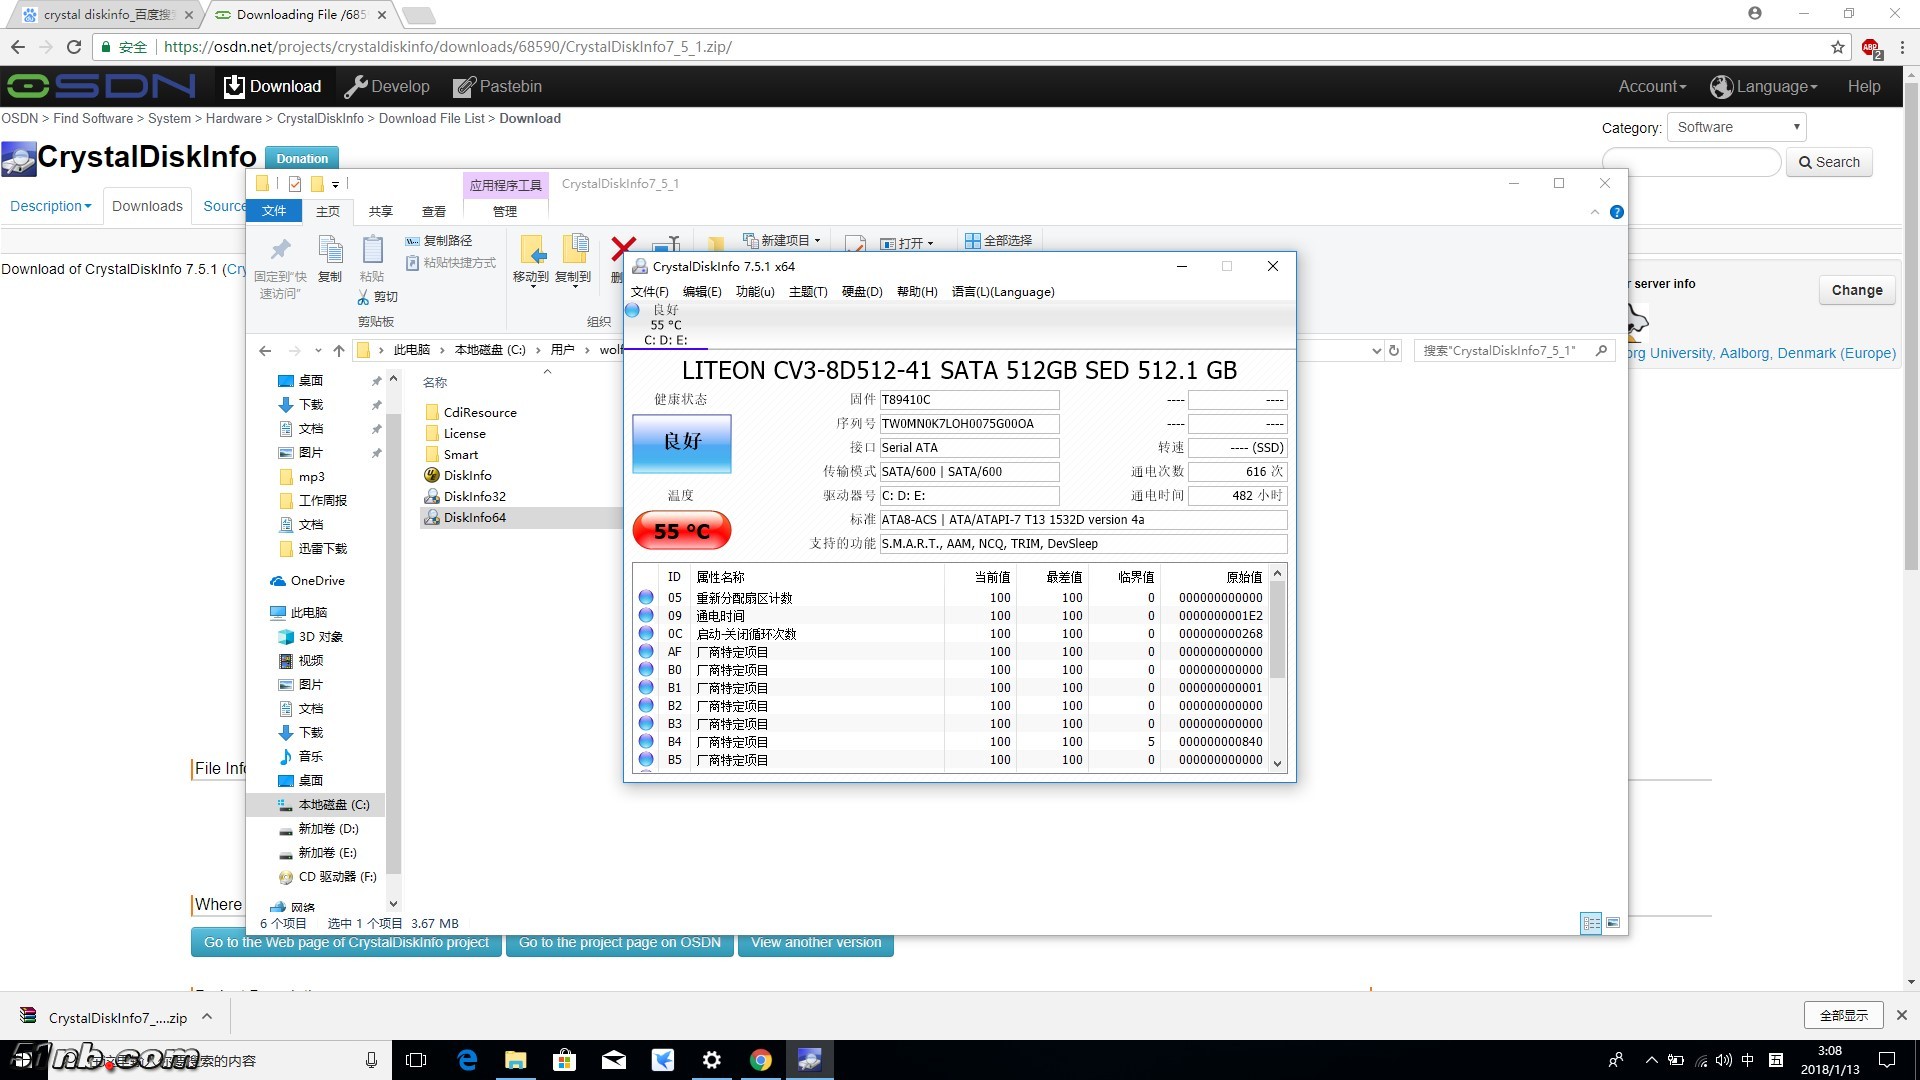Select the 共享 ribbon tab in Explorer
Screen dimensions: 1920x1080
[381, 211]
